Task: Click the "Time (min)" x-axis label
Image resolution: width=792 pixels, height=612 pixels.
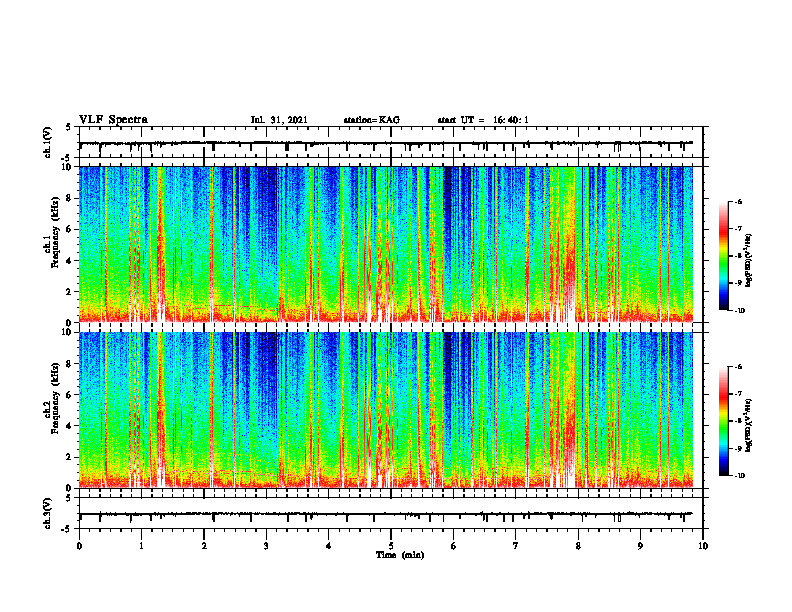Action: tap(400, 555)
